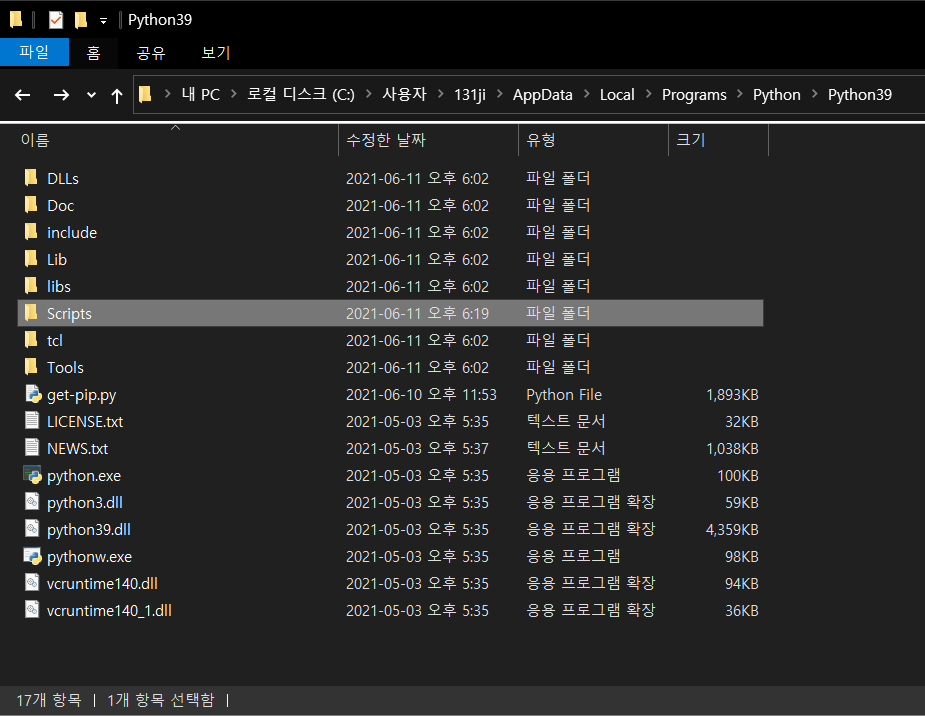Navigate to 내 PC in breadcrumb
This screenshot has width=925, height=716.
pos(201,94)
